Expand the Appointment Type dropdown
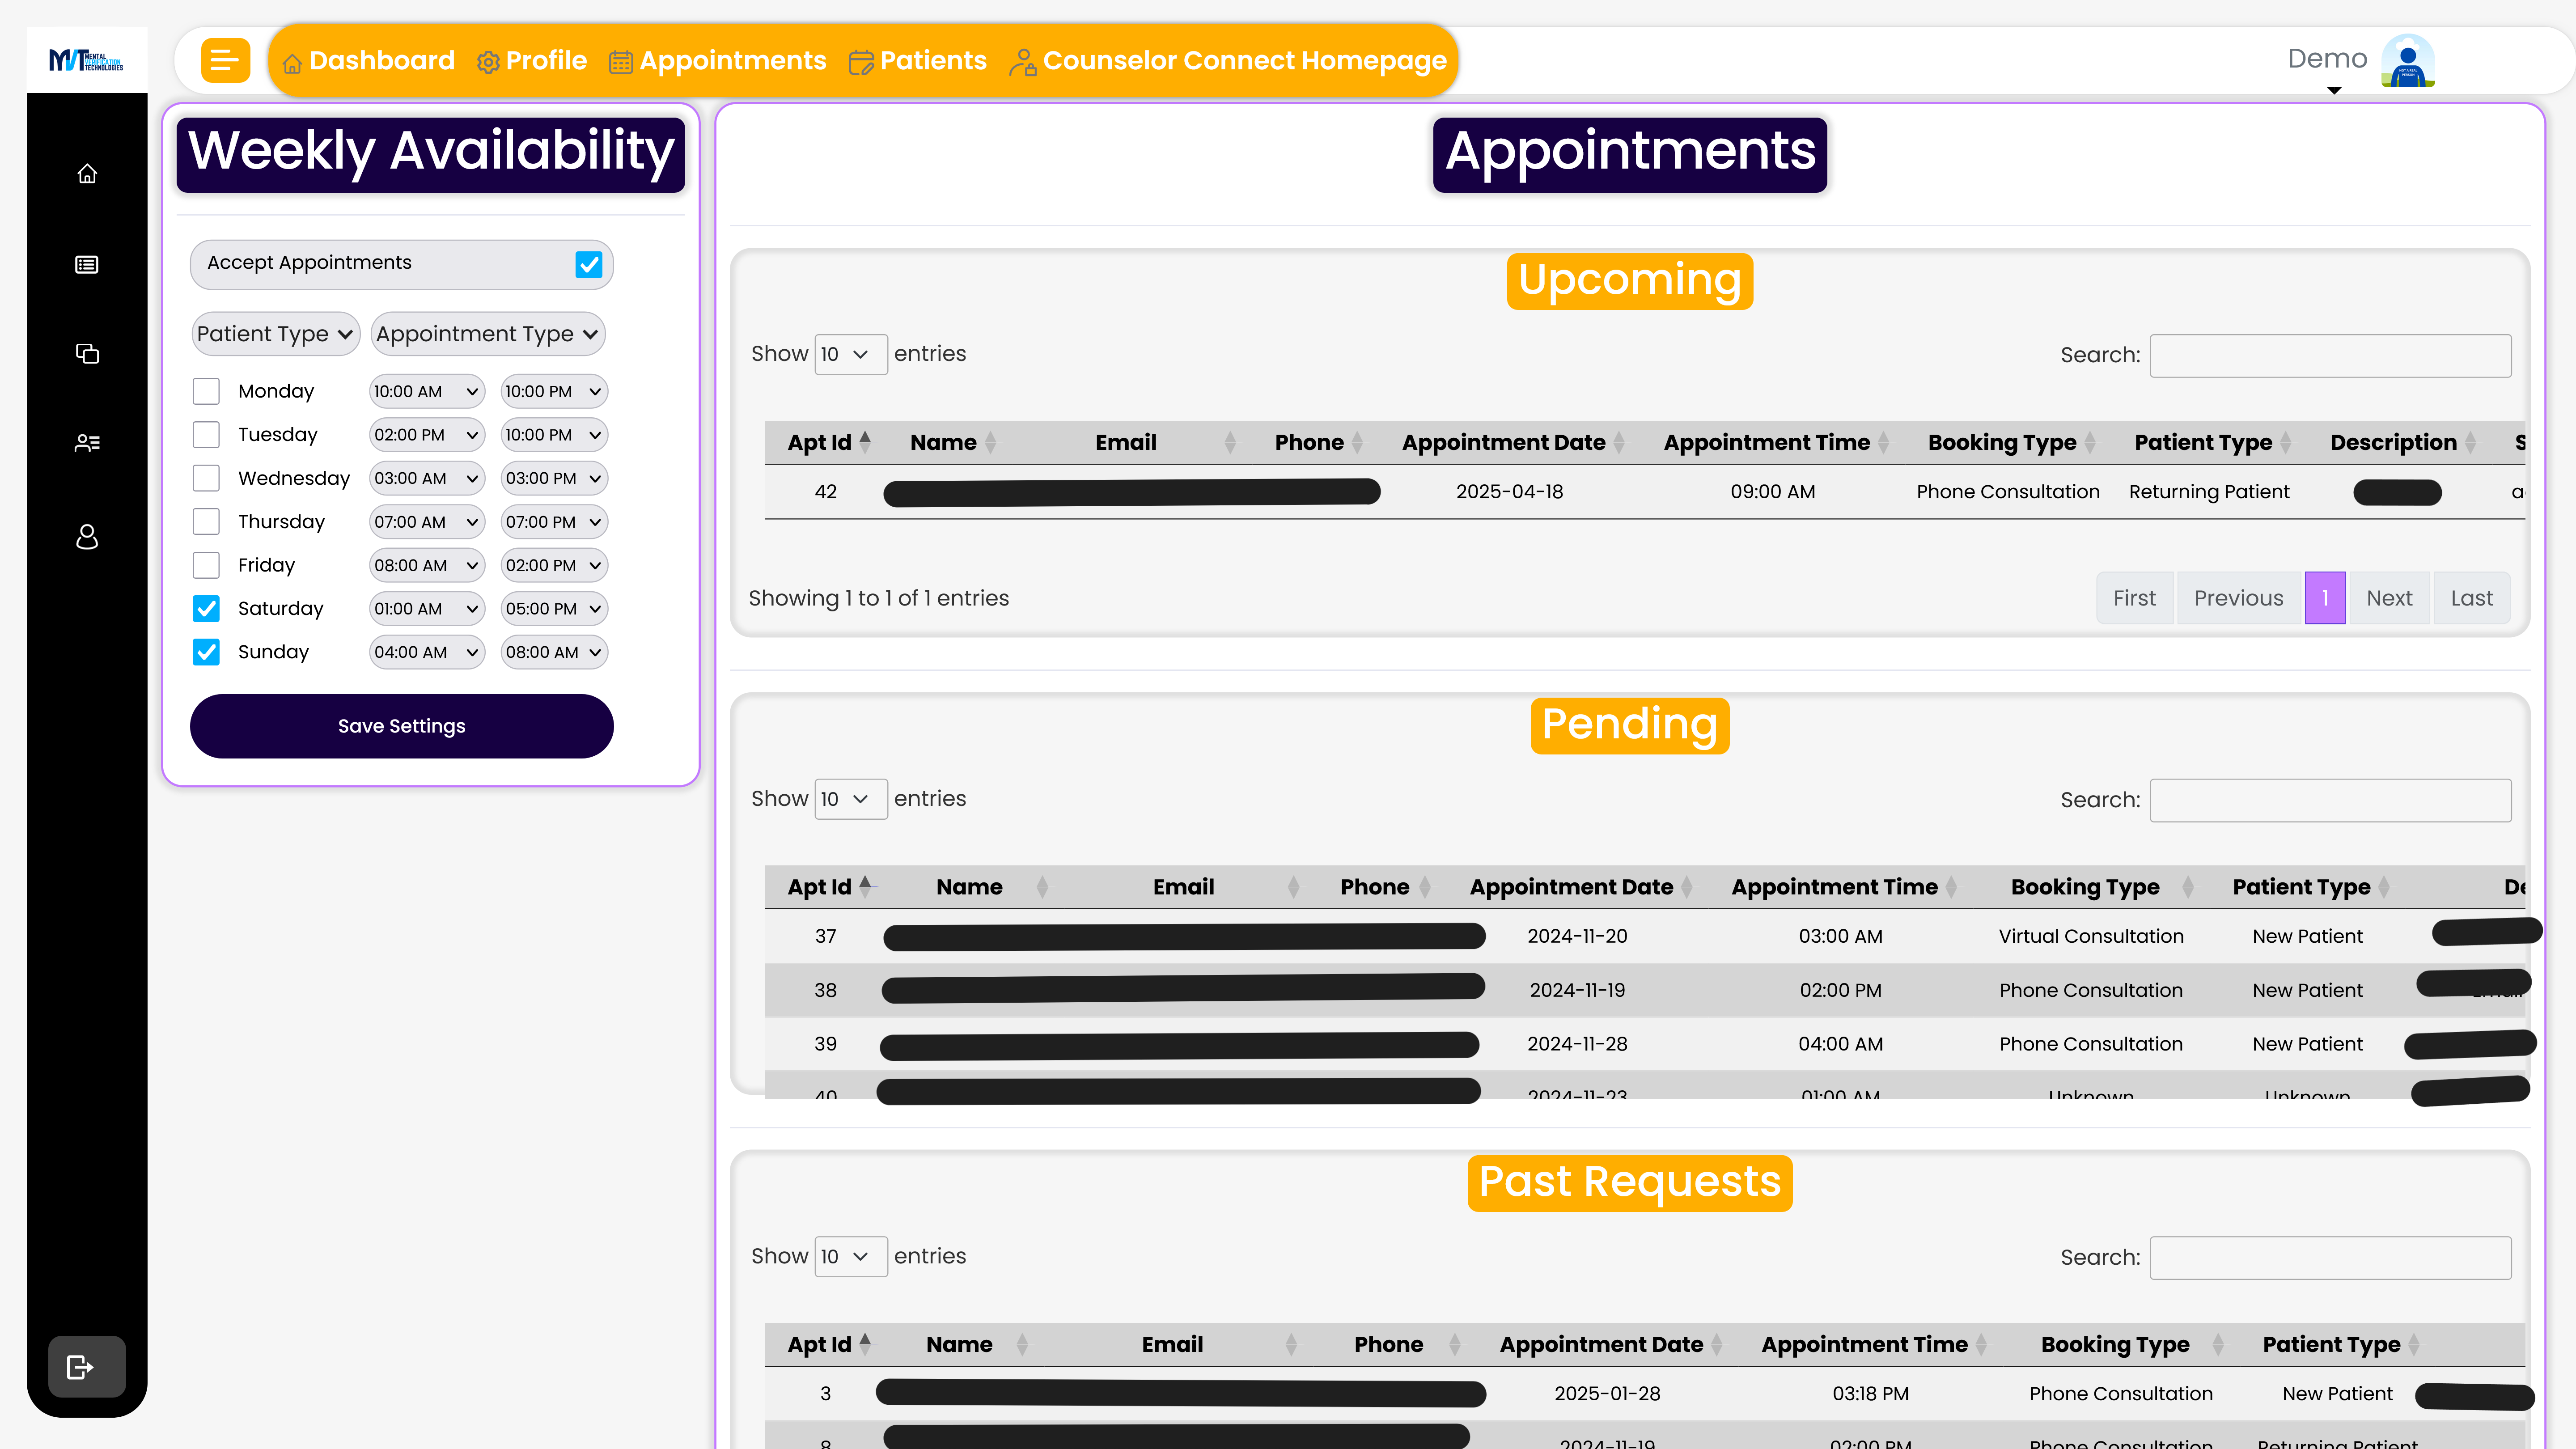2576x1449 pixels. coord(488,334)
